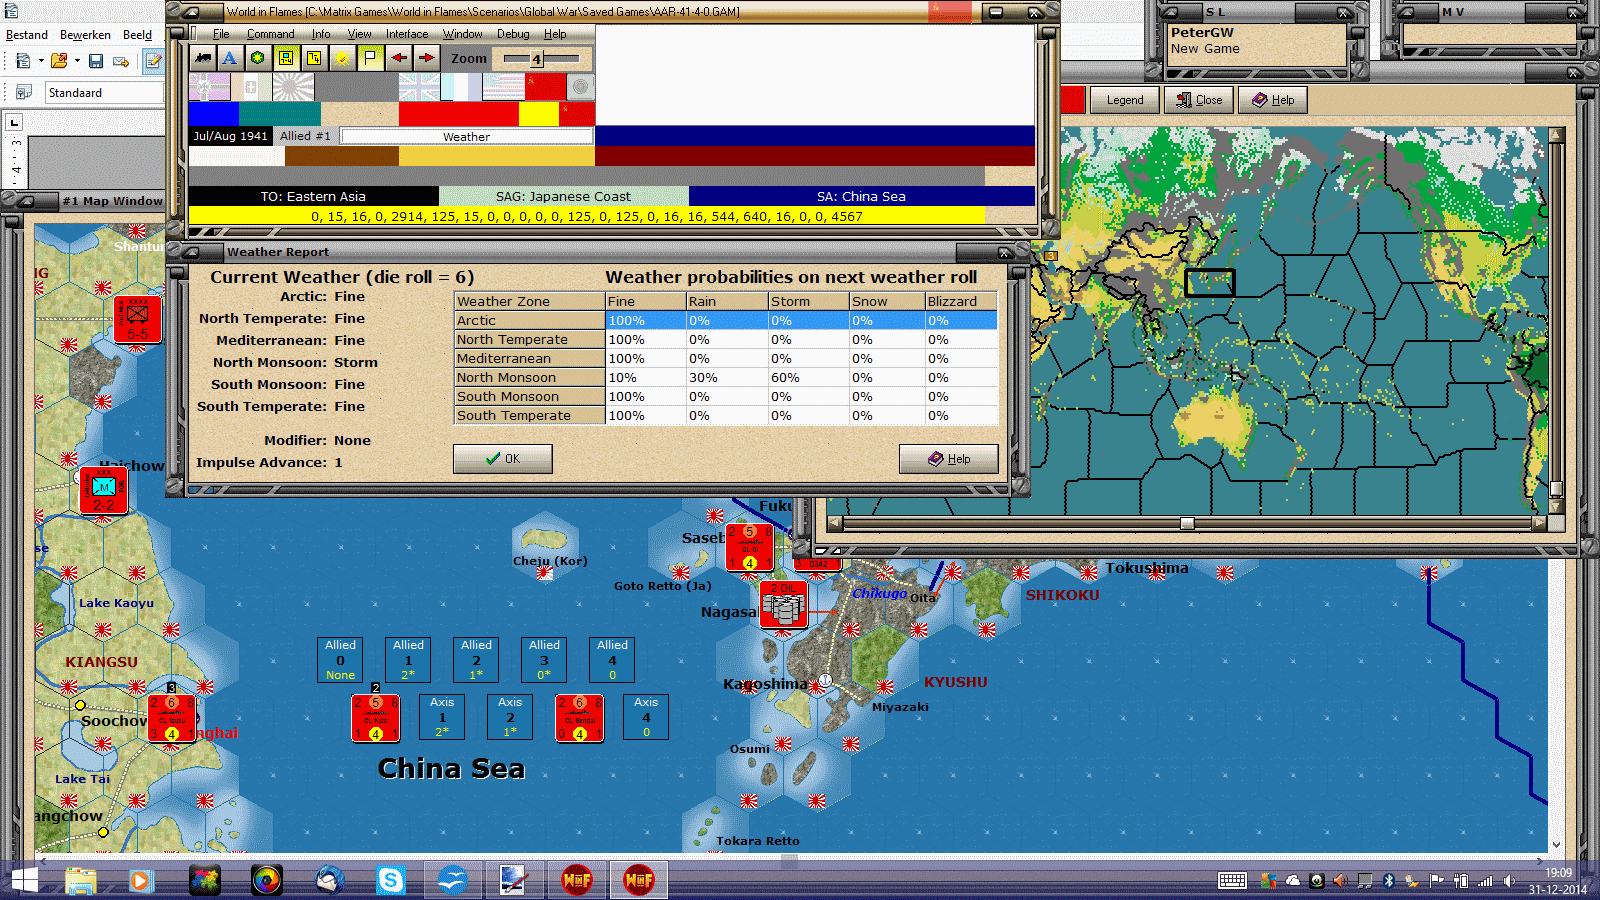
Task: Open the Interface menu
Action: point(407,34)
